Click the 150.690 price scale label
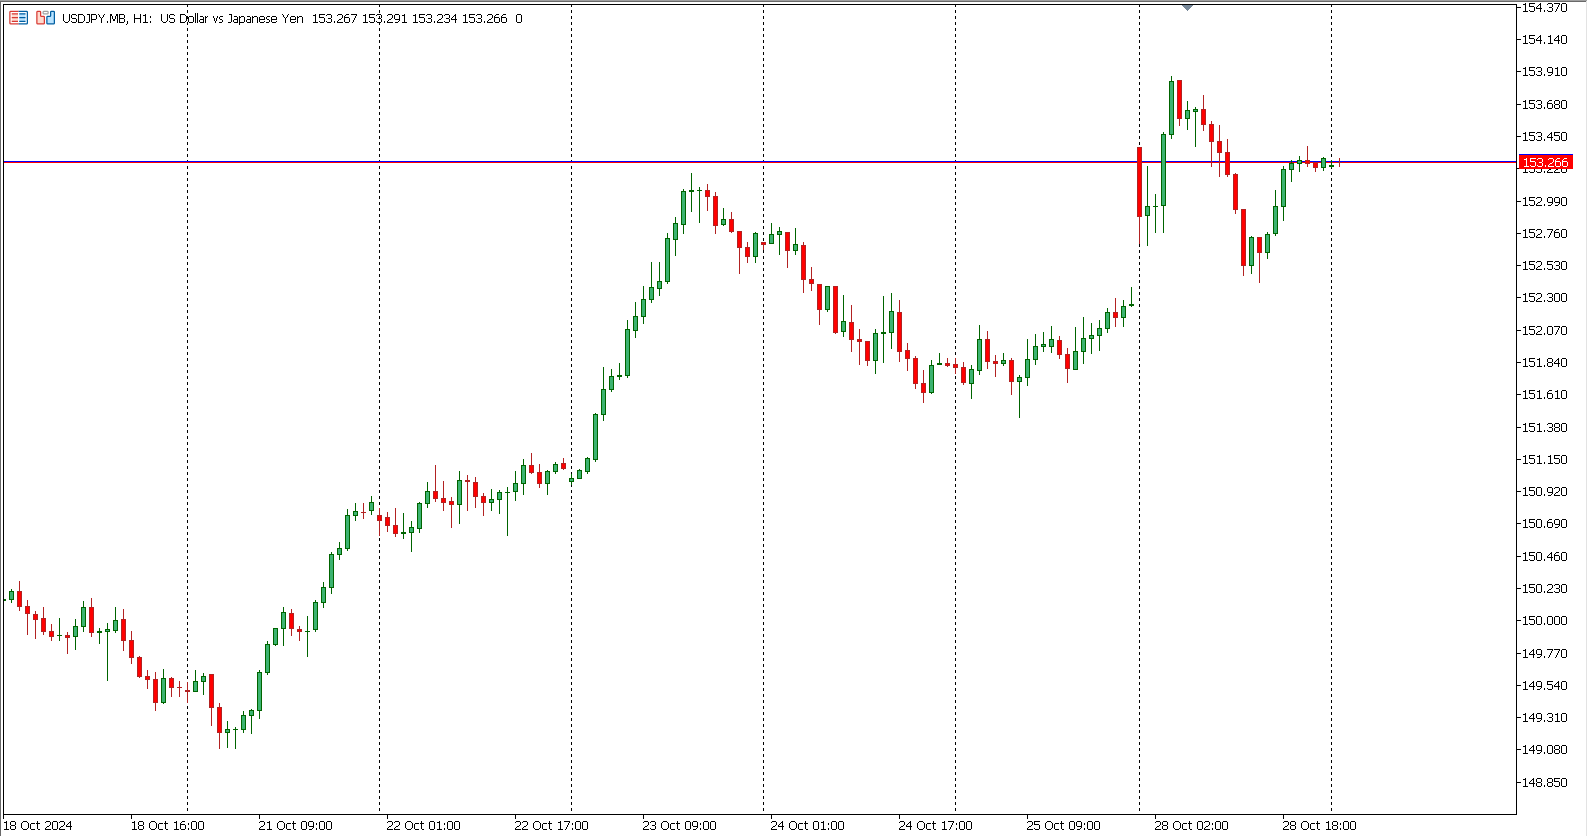 pos(1545,524)
